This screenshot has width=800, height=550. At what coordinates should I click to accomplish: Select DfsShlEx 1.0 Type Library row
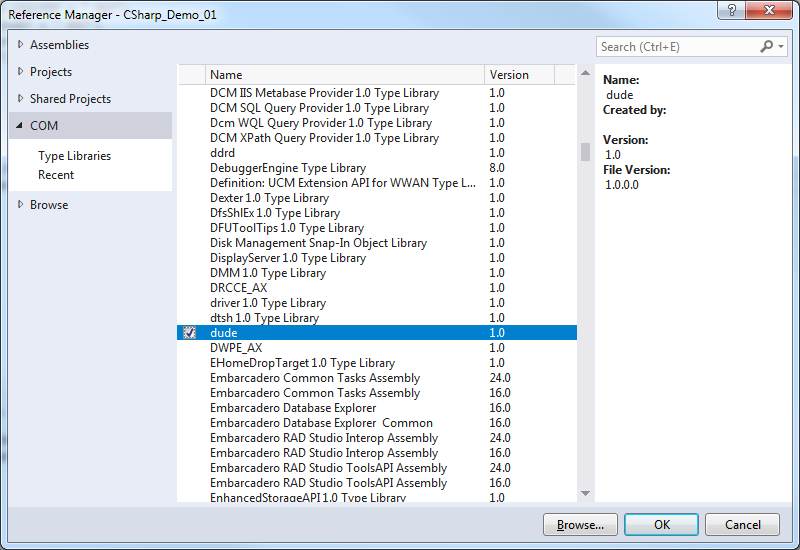pyautogui.click(x=377, y=213)
